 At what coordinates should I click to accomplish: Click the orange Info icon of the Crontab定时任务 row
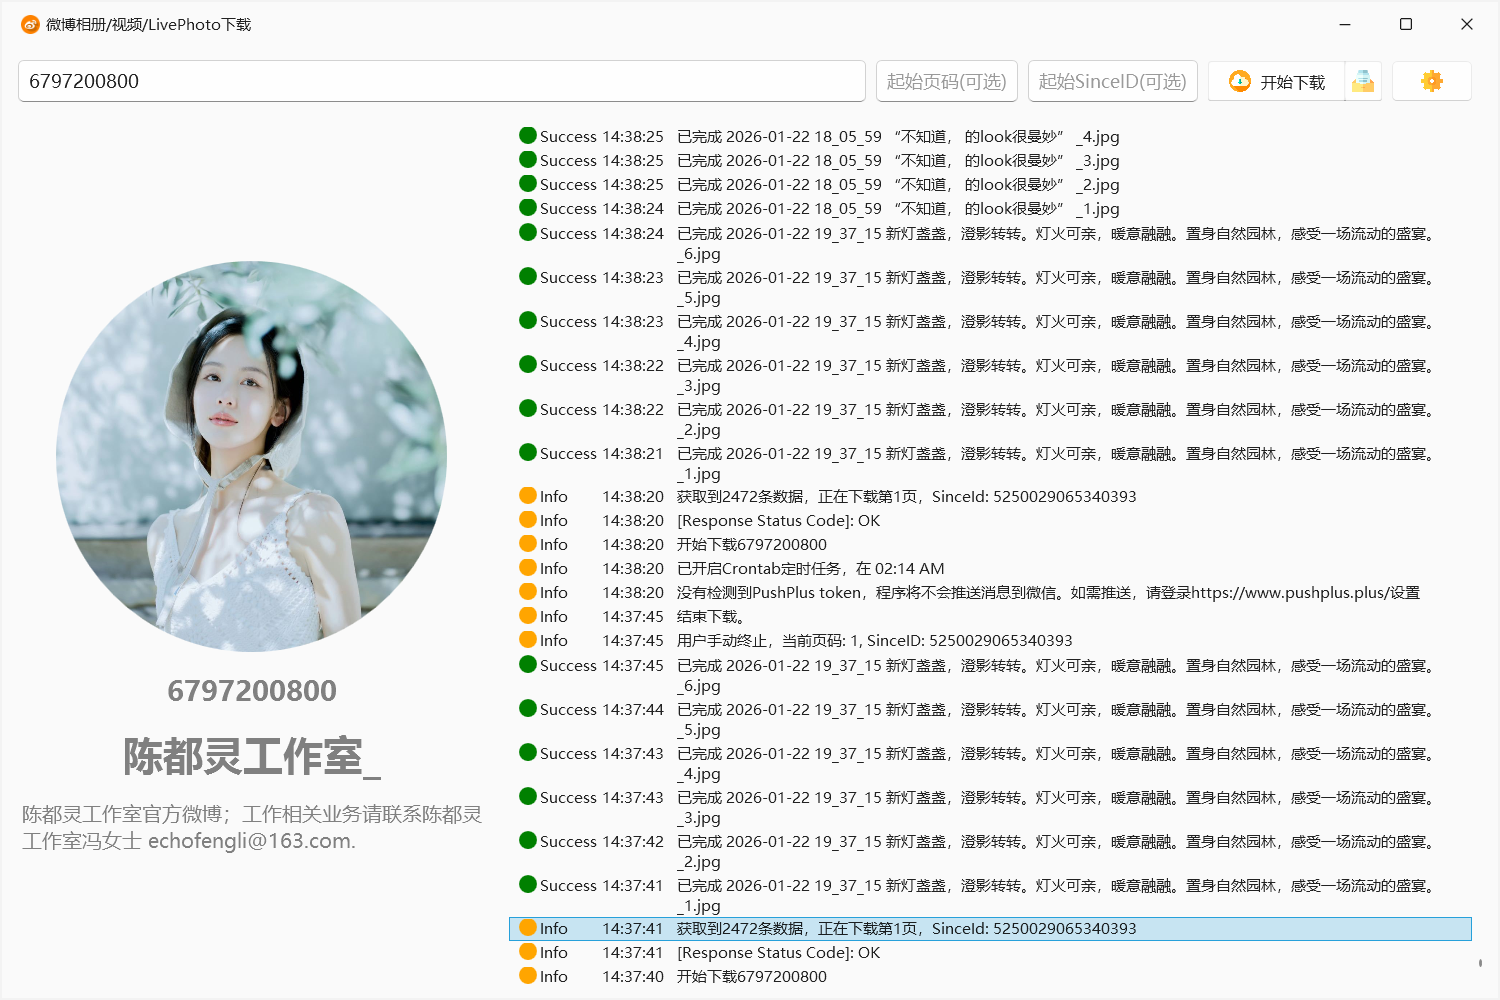click(528, 567)
